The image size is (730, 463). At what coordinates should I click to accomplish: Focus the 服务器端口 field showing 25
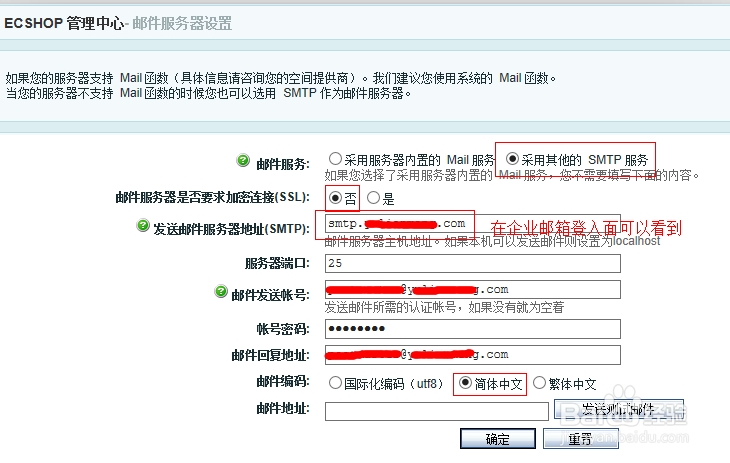click(473, 263)
